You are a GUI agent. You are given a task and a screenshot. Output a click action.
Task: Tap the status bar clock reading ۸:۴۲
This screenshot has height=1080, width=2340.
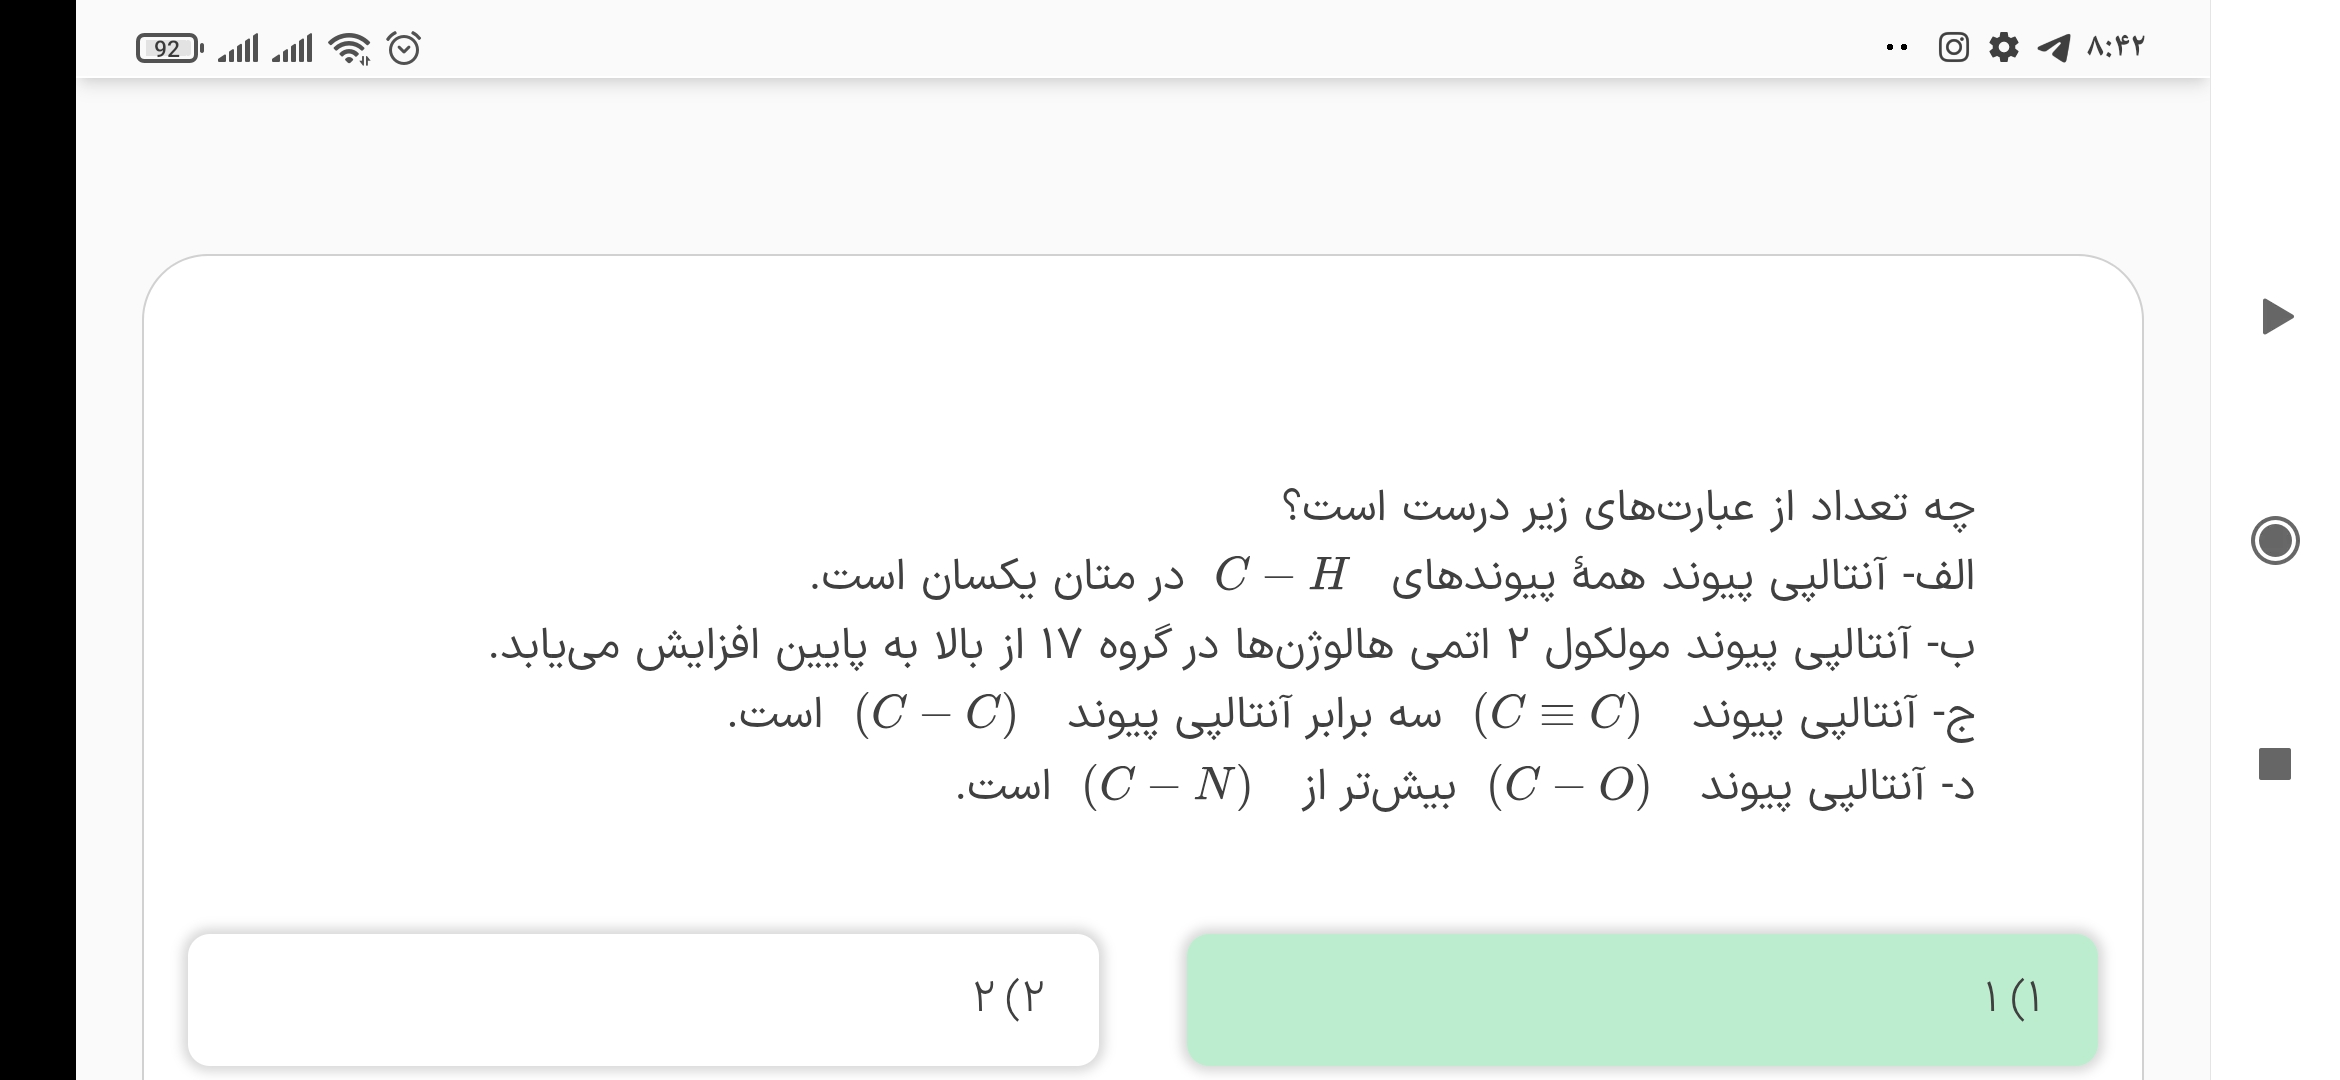click(2116, 47)
